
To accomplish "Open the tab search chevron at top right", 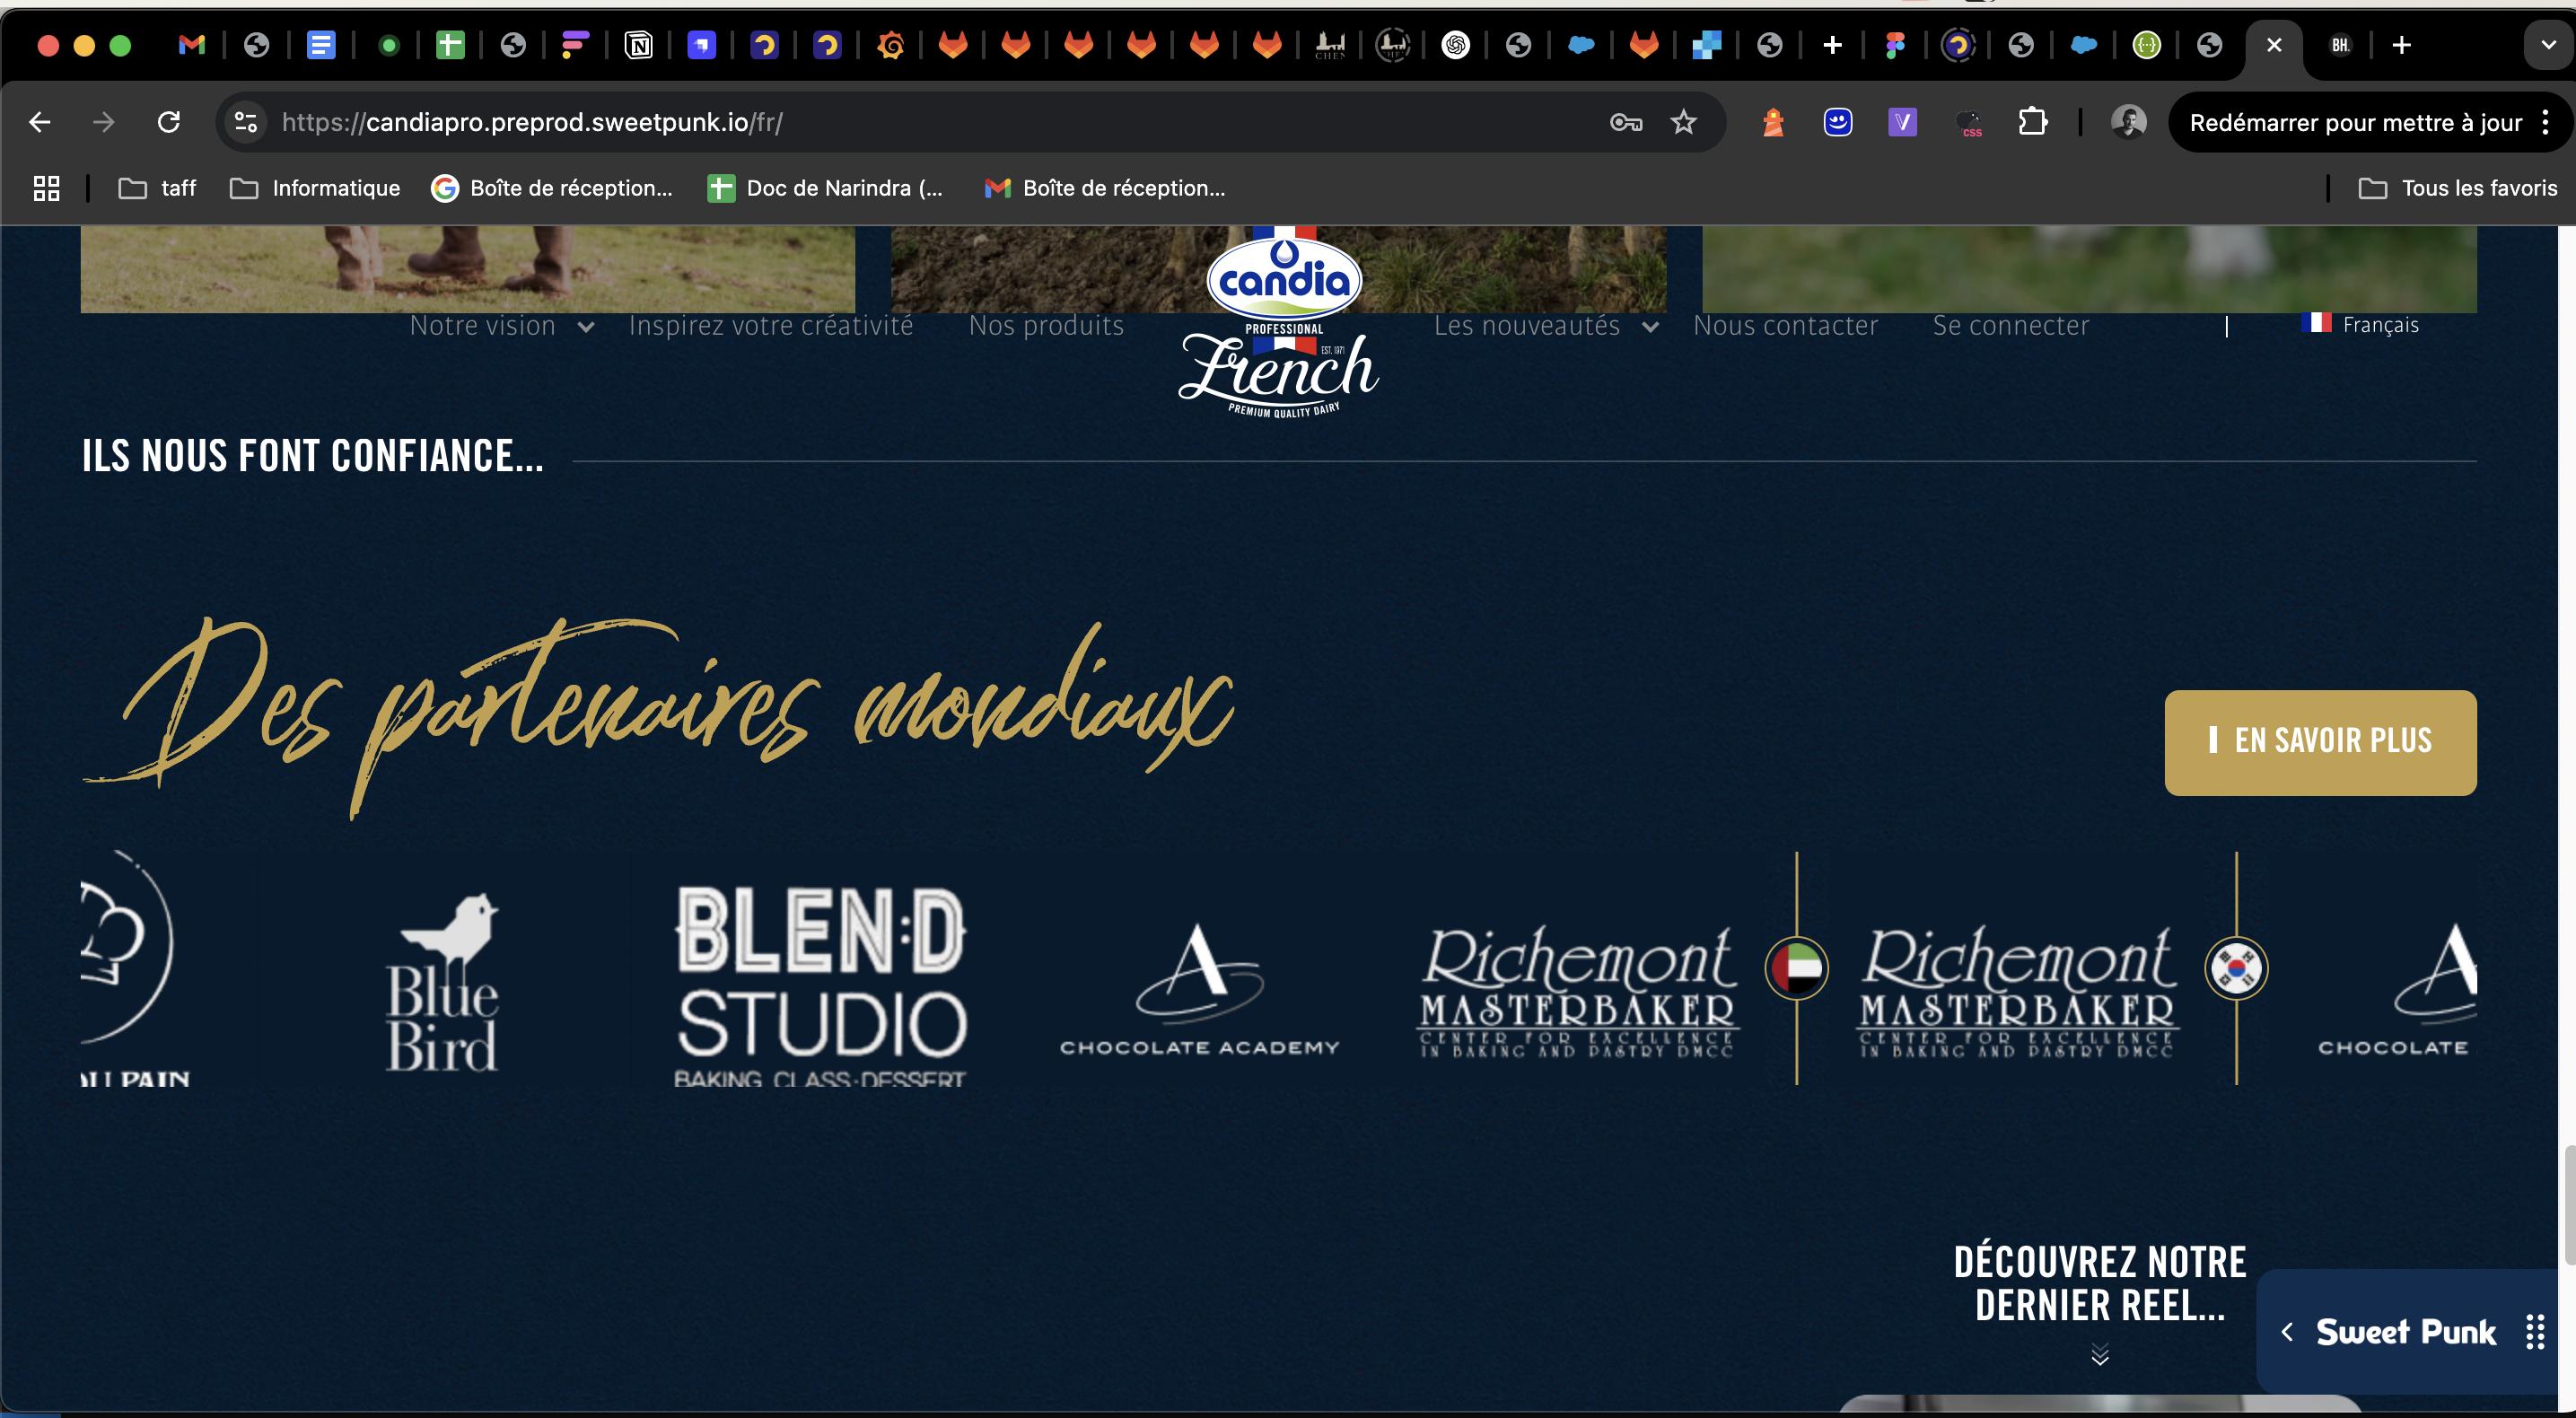I will point(2548,45).
